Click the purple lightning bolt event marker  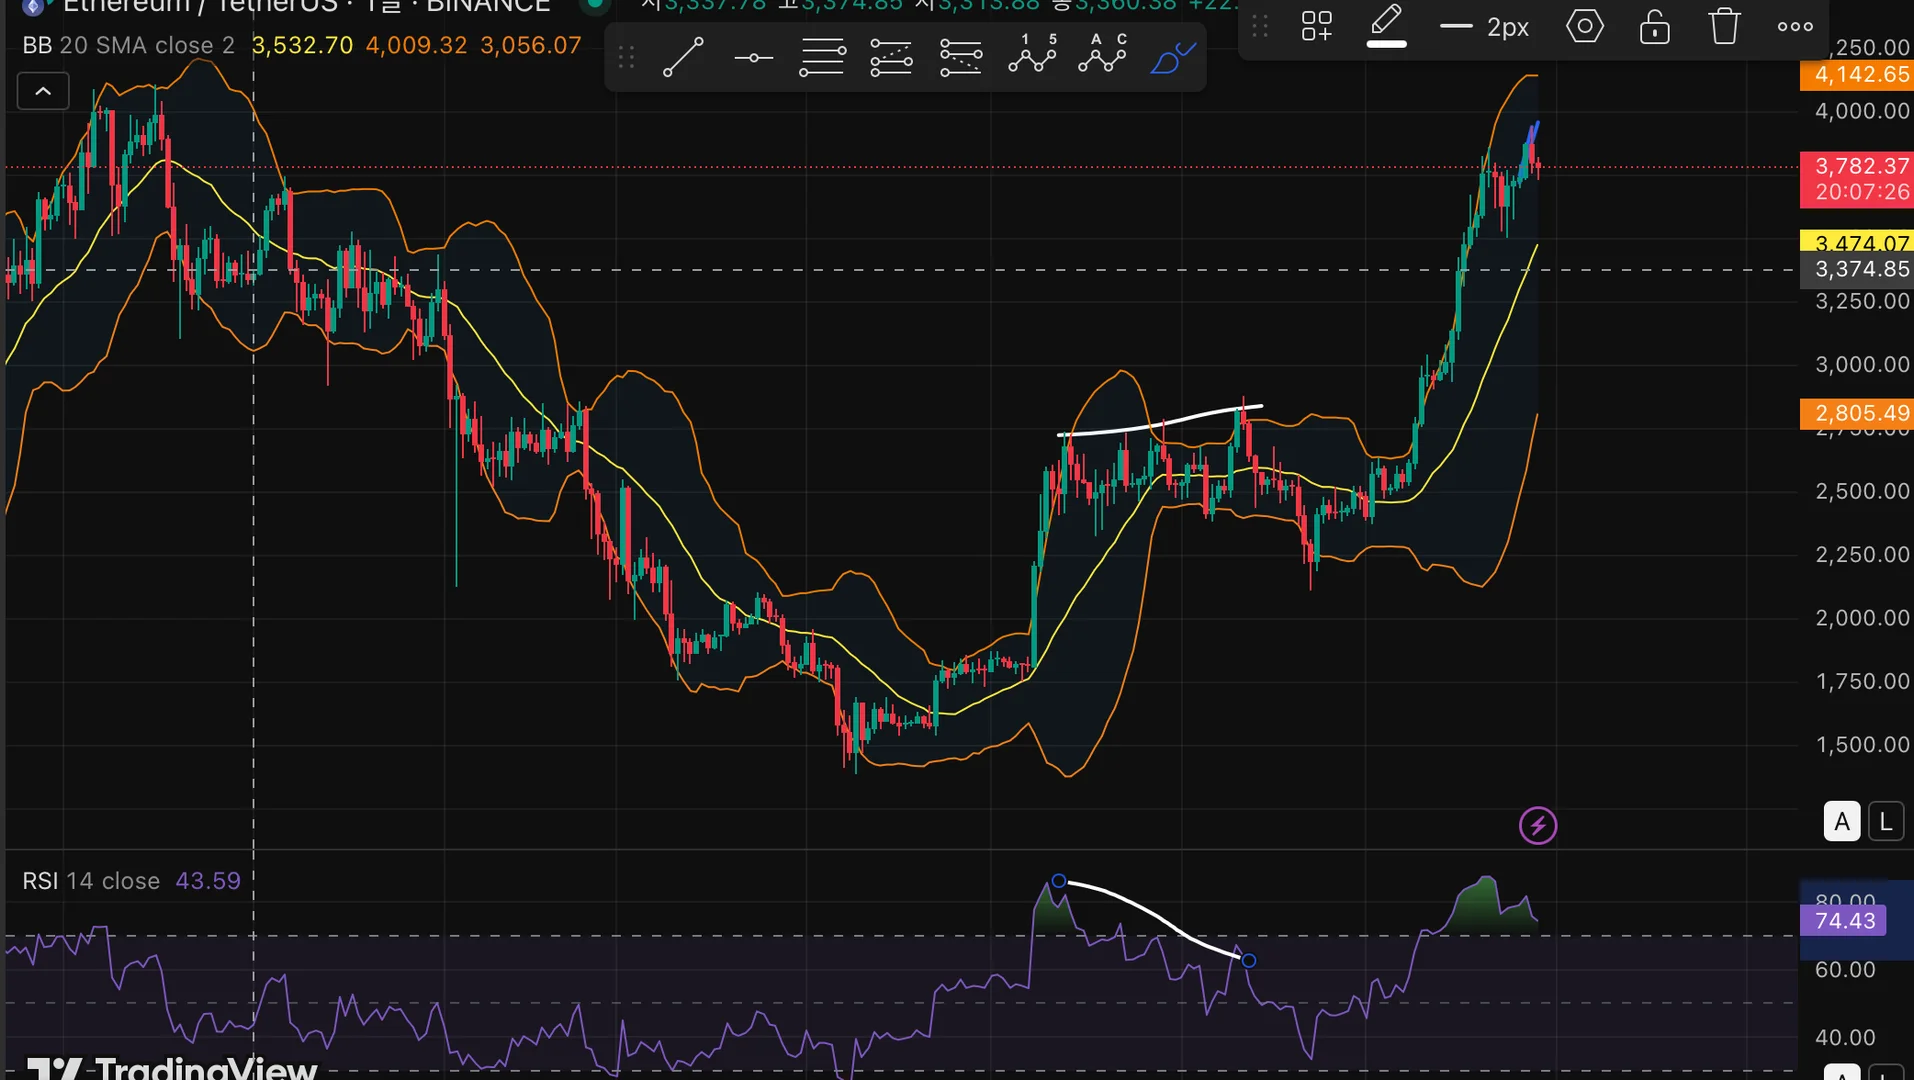coord(1537,826)
